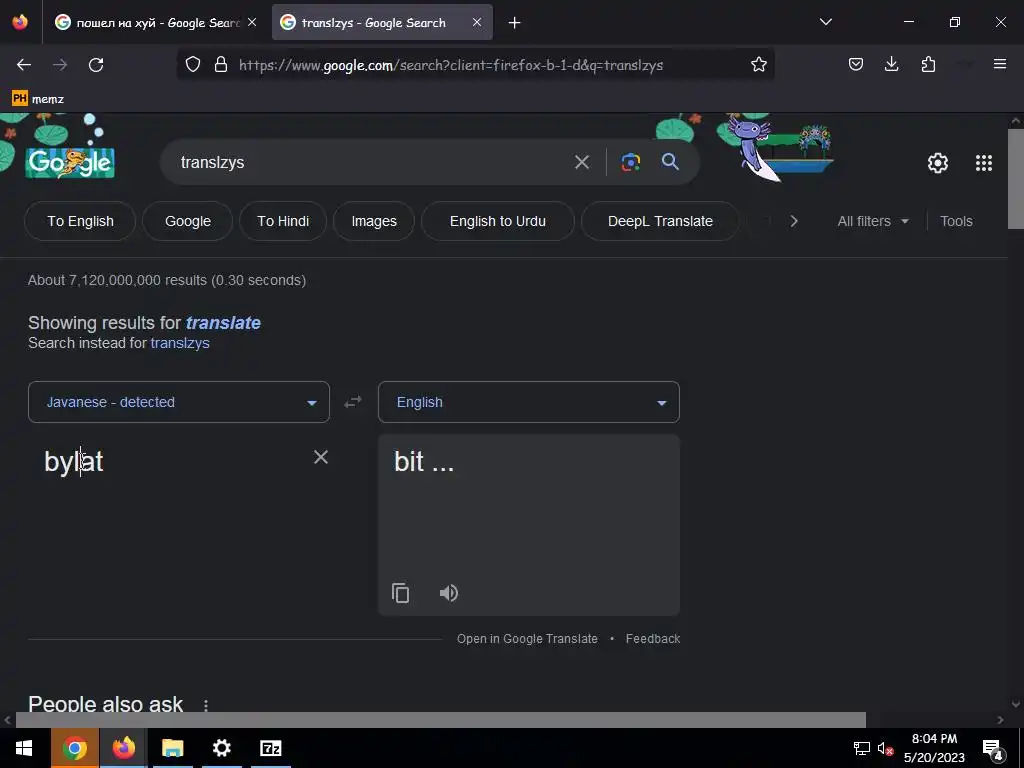Click the Firefox forward arrow
The width and height of the screenshot is (1024, 768).
60,65
